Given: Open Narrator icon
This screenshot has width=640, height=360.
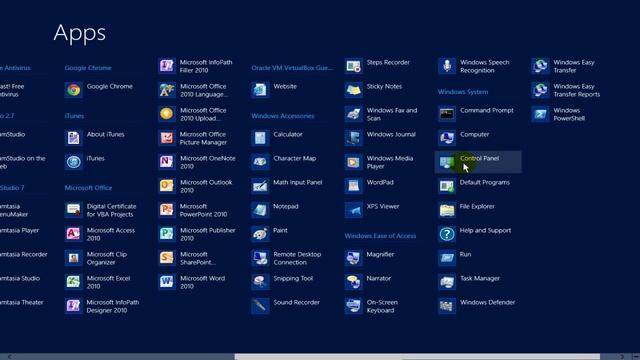Looking at the screenshot, I should (x=353, y=282).
